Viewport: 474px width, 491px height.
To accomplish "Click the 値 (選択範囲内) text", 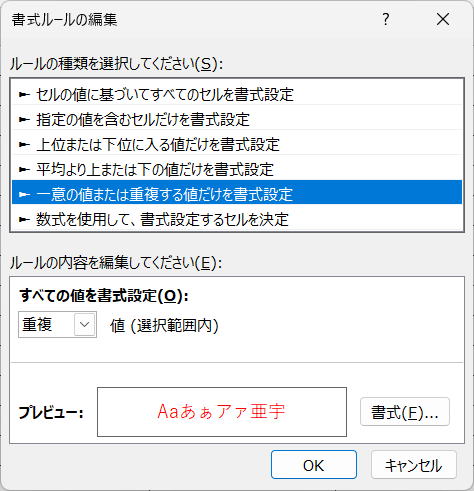I will (x=164, y=326).
